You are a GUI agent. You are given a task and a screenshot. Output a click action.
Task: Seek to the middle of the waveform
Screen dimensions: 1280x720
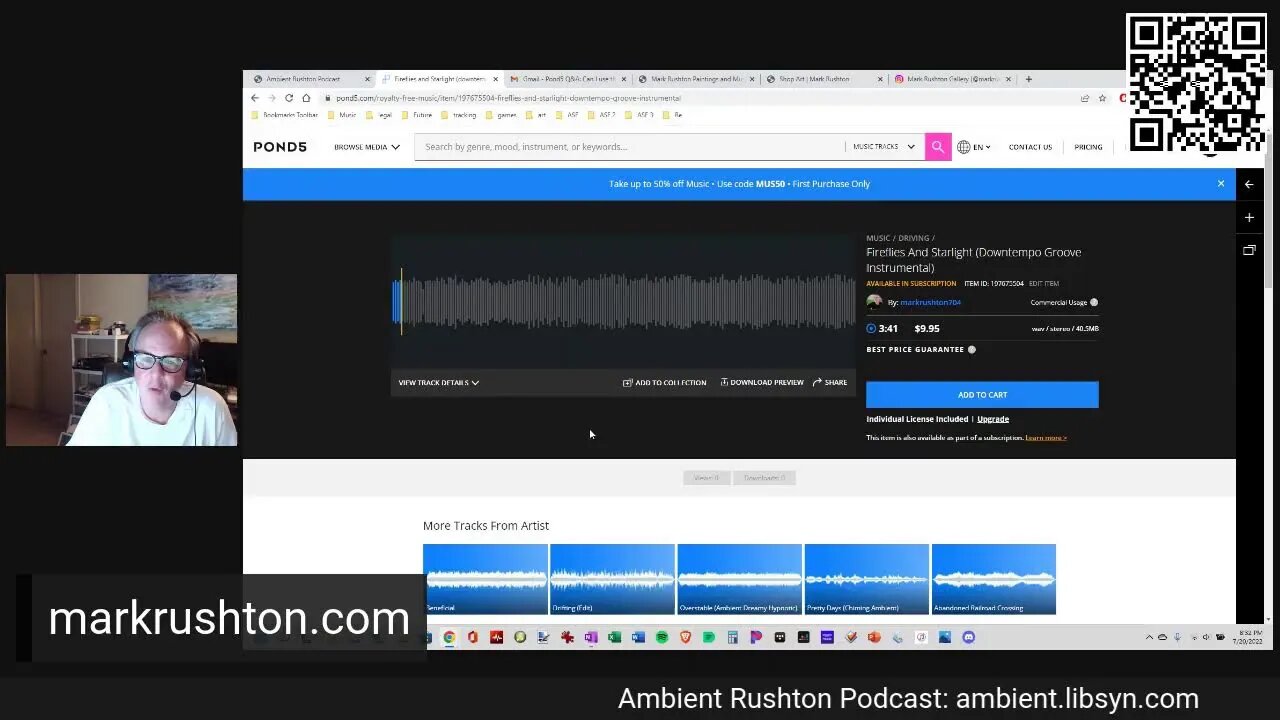pyautogui.click(x=624, y=302)
